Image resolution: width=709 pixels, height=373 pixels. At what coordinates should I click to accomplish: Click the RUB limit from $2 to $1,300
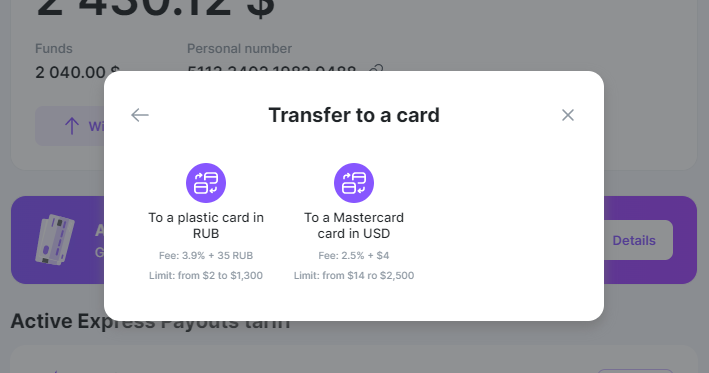point(206,275)
